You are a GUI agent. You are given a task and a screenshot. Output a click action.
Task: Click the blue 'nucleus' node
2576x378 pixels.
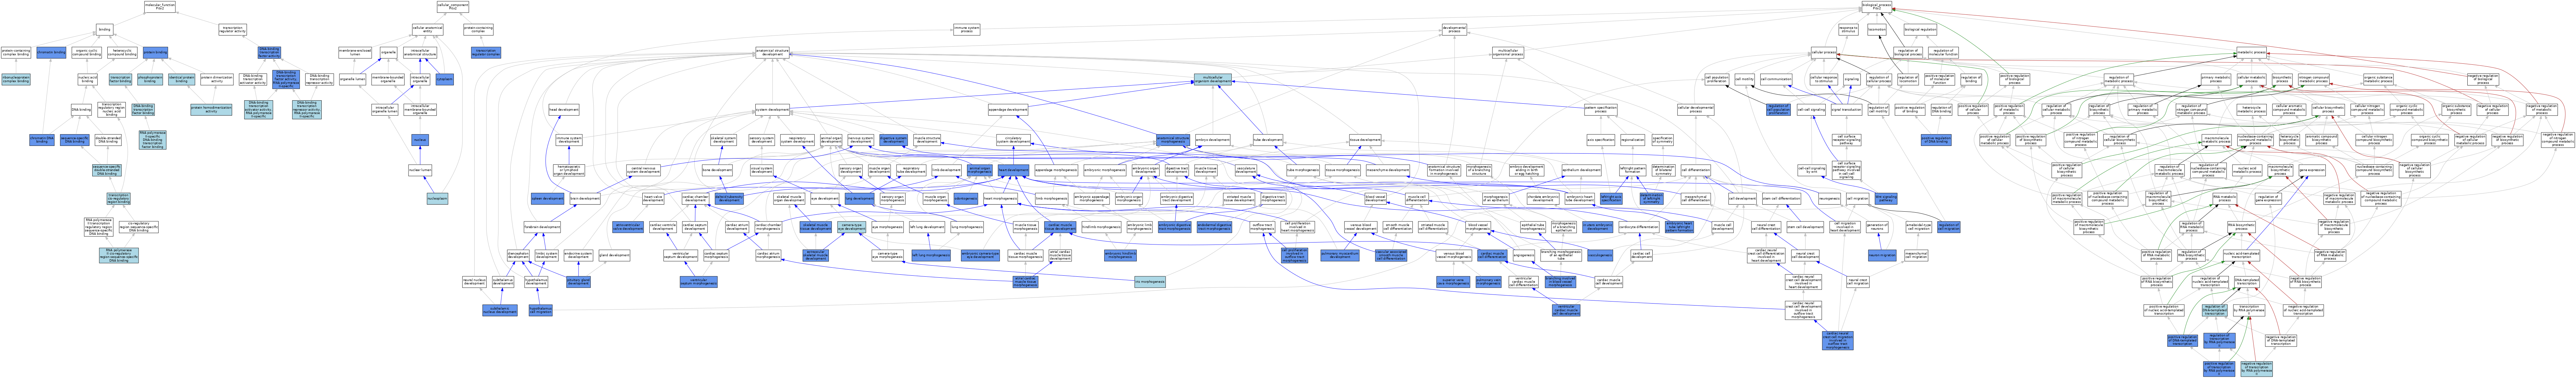[x=420, y=140]
